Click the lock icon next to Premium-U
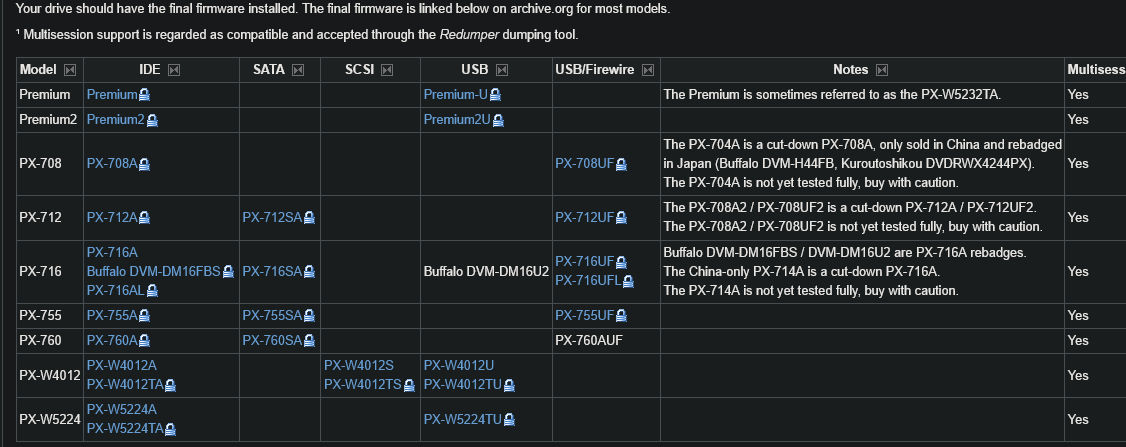Screen dimensions: 1126x447 [495, 95]
